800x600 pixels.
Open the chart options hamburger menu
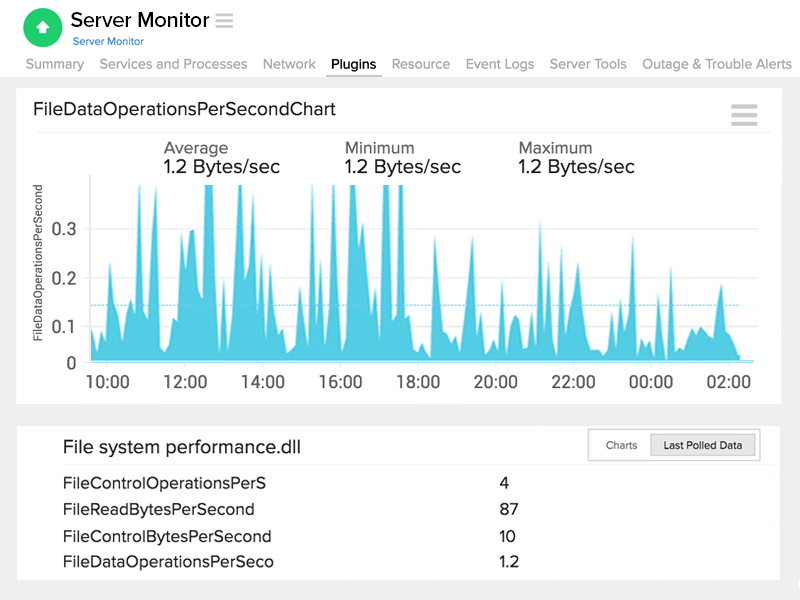(x=744, y=115)
